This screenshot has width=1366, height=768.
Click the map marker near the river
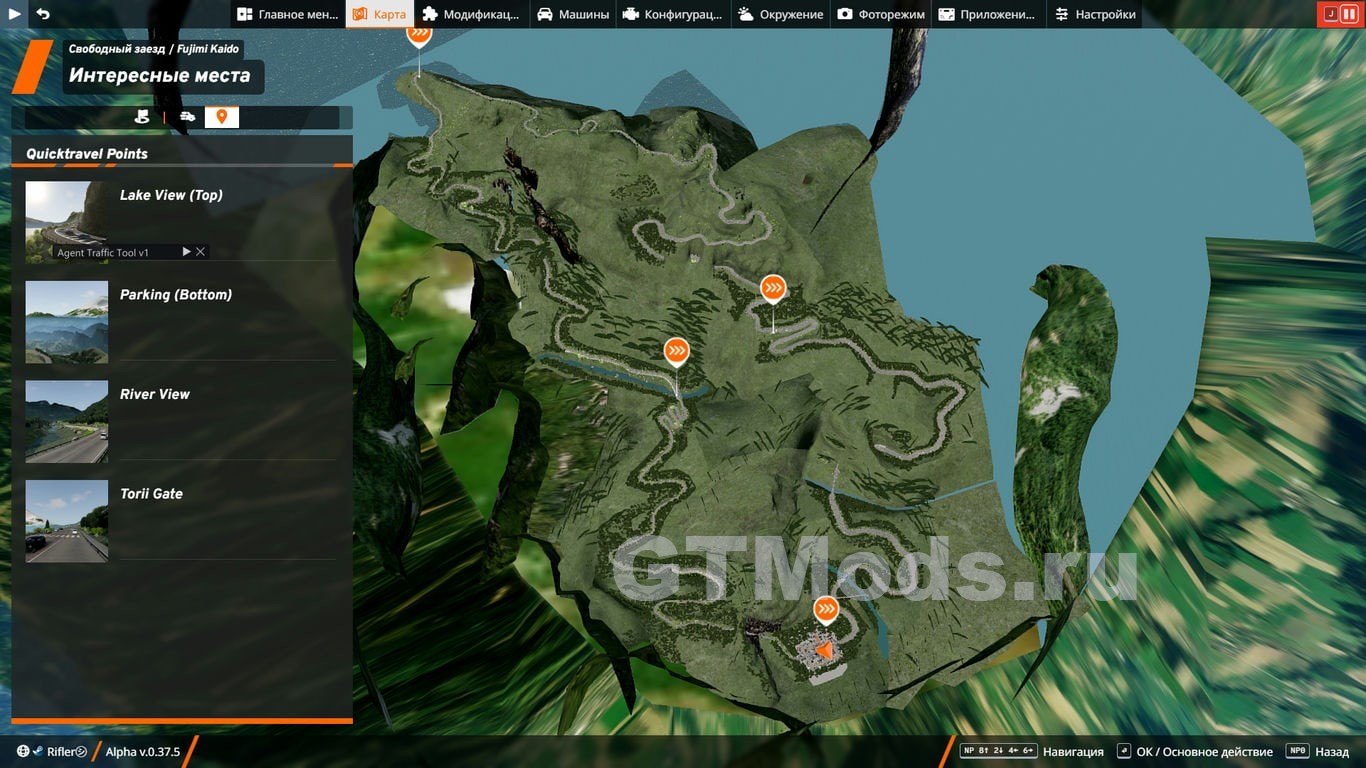[677, 351]
